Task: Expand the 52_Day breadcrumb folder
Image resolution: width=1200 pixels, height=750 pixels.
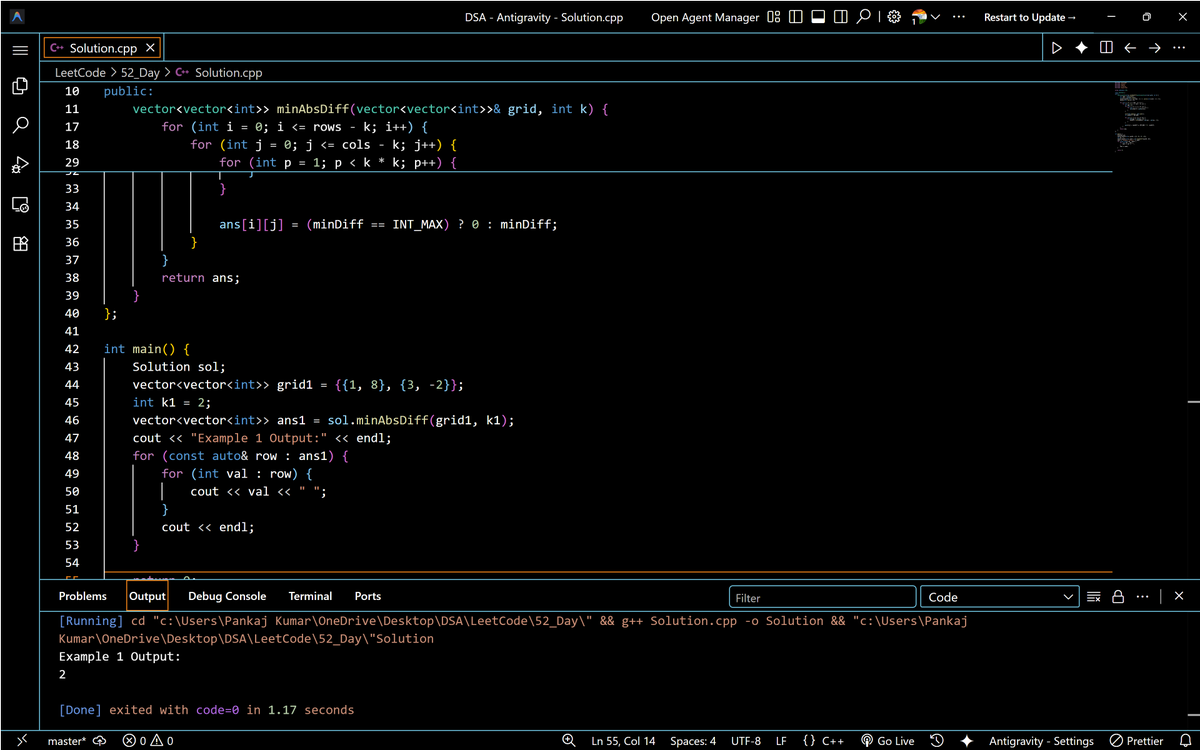Action: 140,73
